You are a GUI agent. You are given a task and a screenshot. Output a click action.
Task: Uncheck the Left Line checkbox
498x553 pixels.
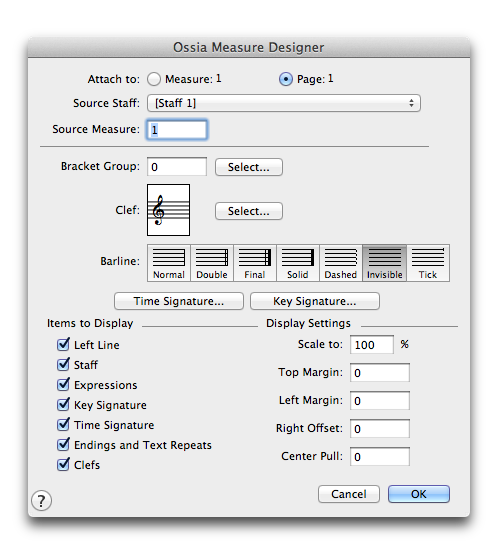pos(63,344)
